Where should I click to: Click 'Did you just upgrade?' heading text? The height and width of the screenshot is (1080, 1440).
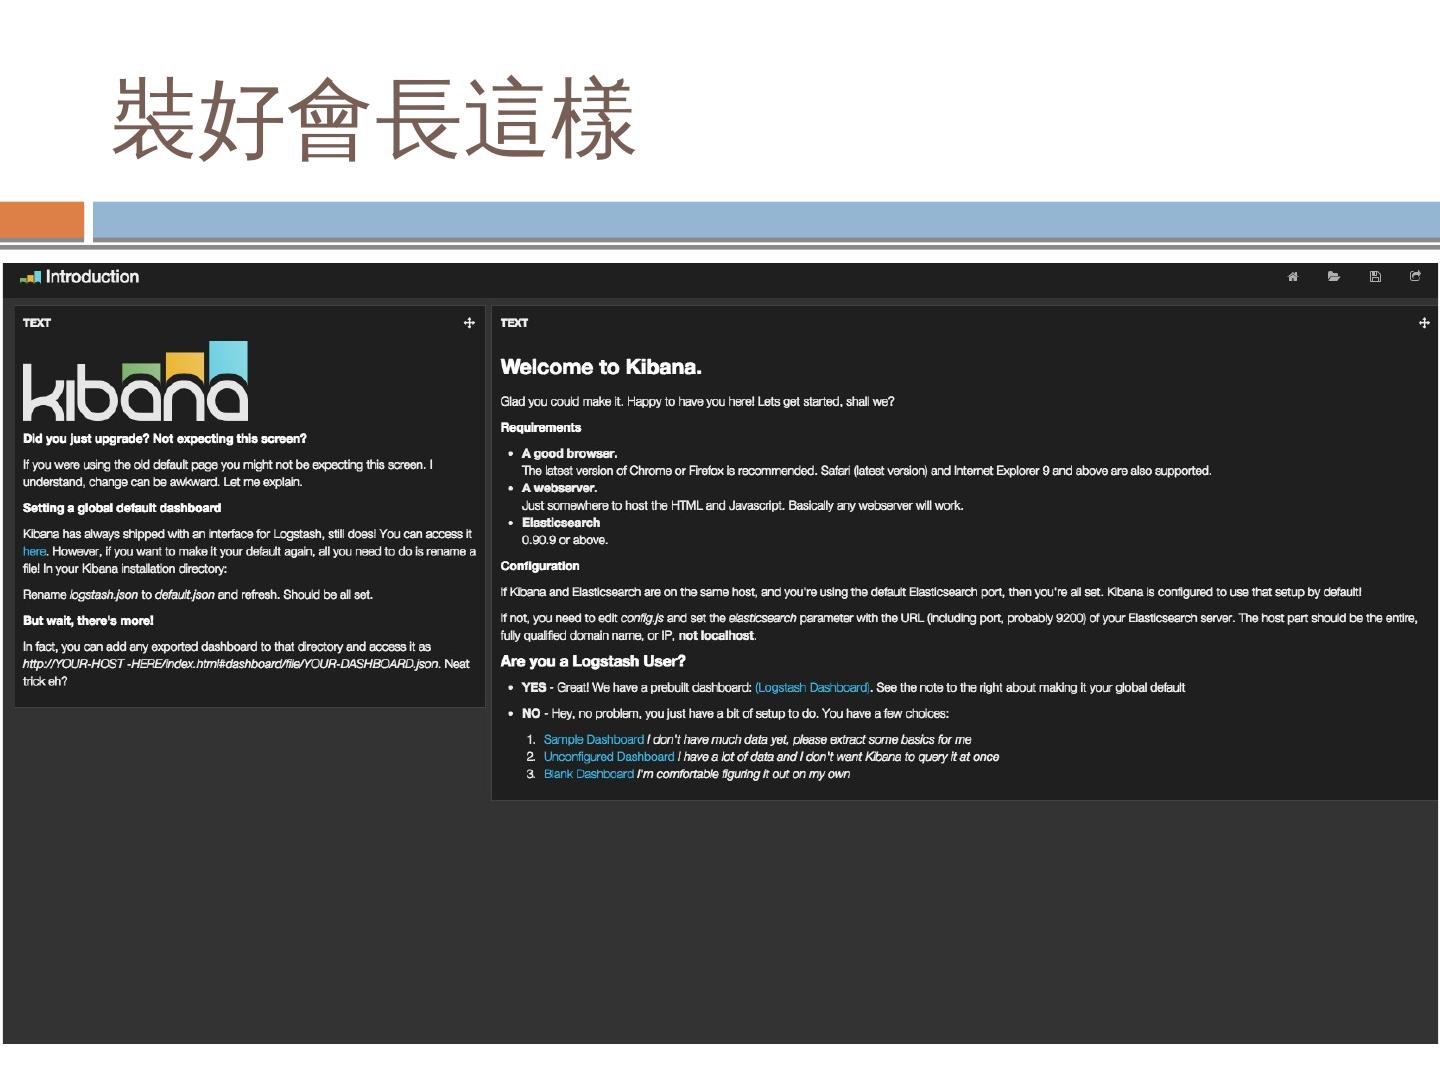(x=165, y=439)
